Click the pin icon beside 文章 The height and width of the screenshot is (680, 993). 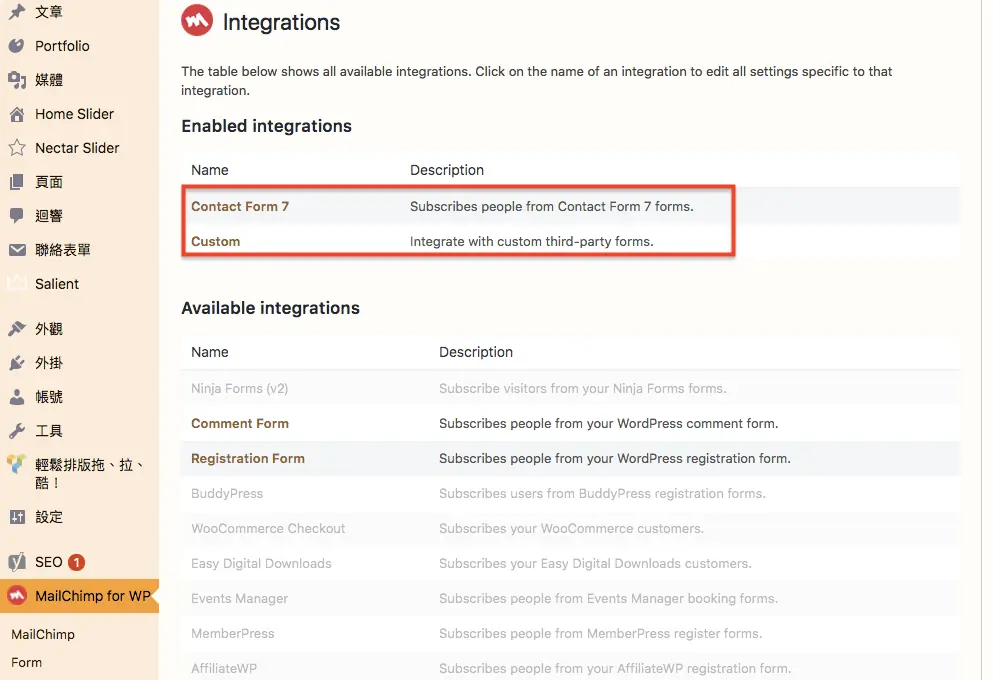[17, 11]
